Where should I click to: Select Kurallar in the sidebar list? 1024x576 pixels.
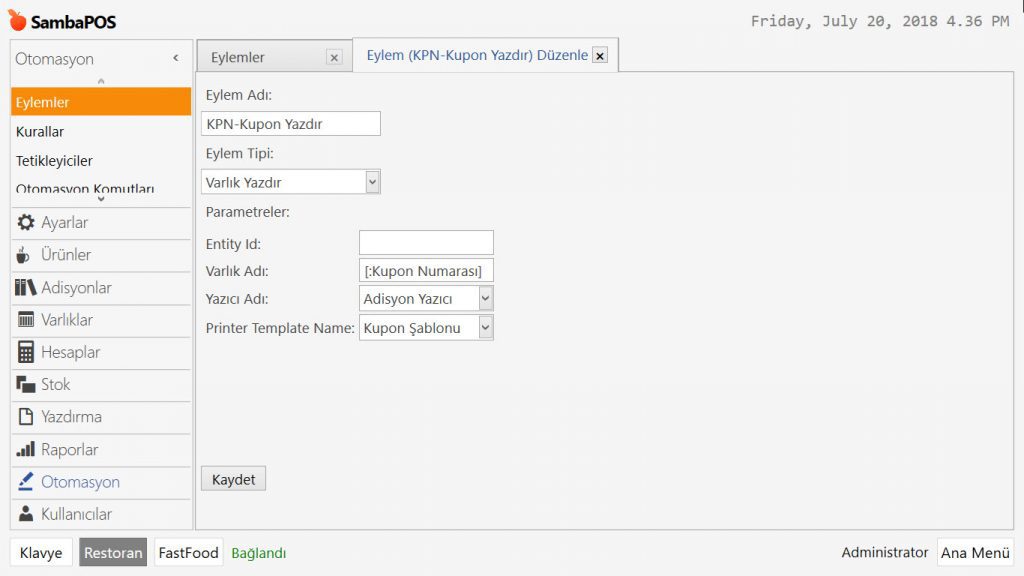[40, 132]
